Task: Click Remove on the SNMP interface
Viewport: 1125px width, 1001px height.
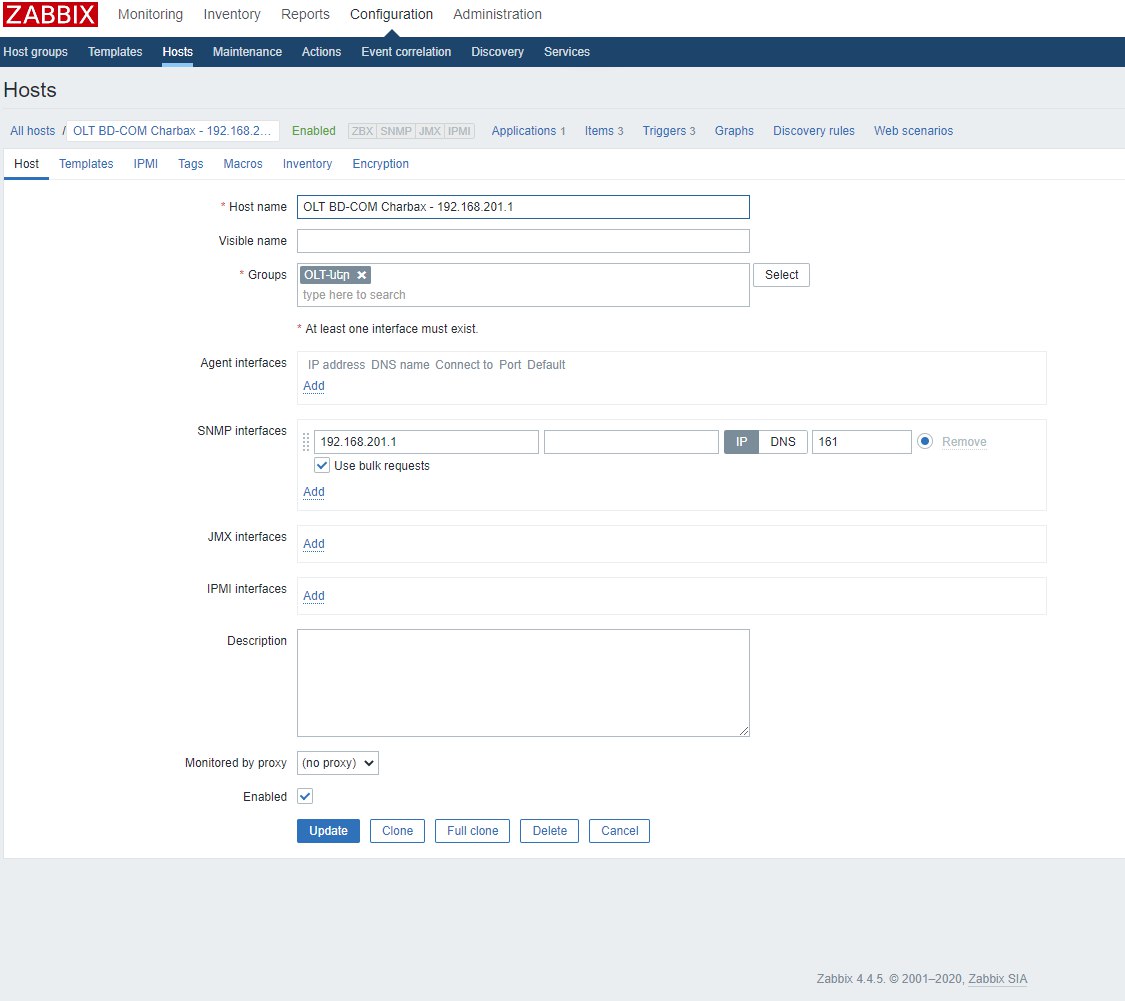Action: [964, 442]
